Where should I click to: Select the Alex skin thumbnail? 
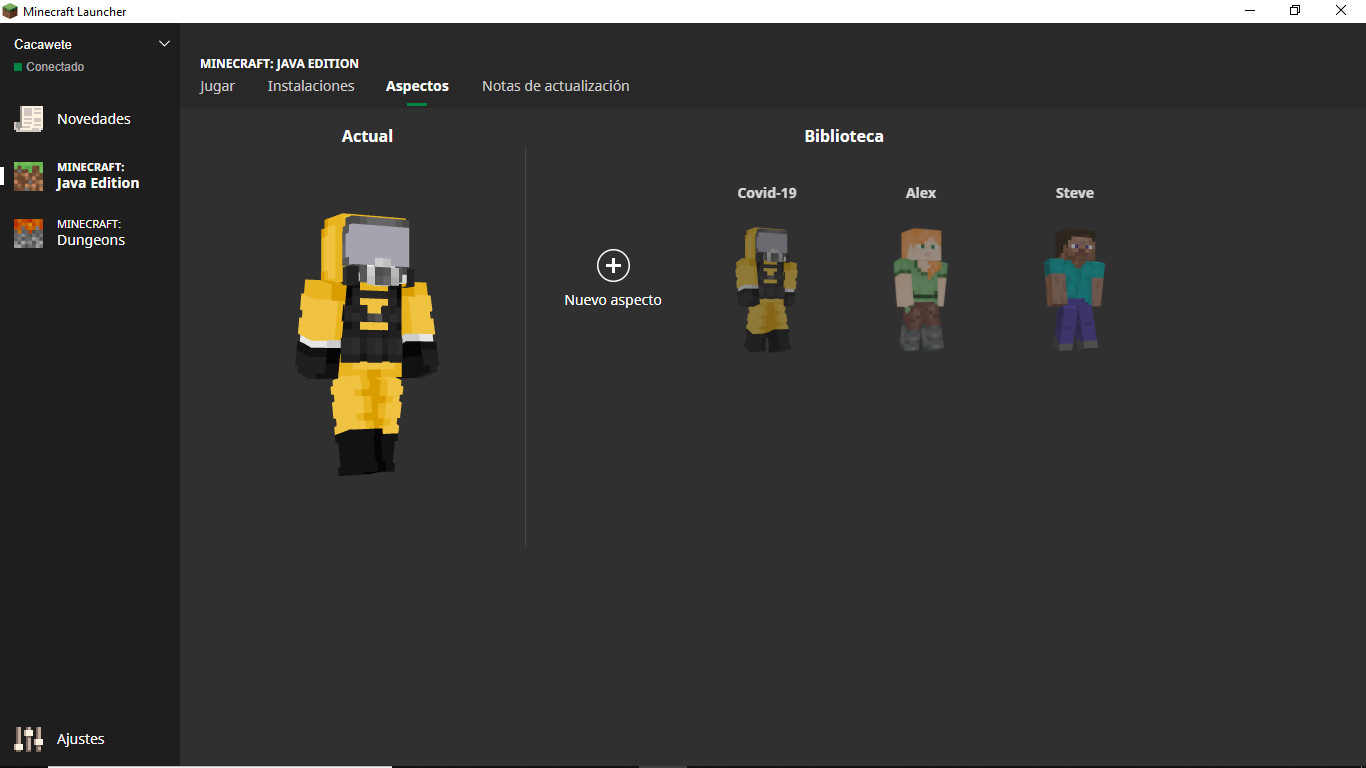coord(921,289)
